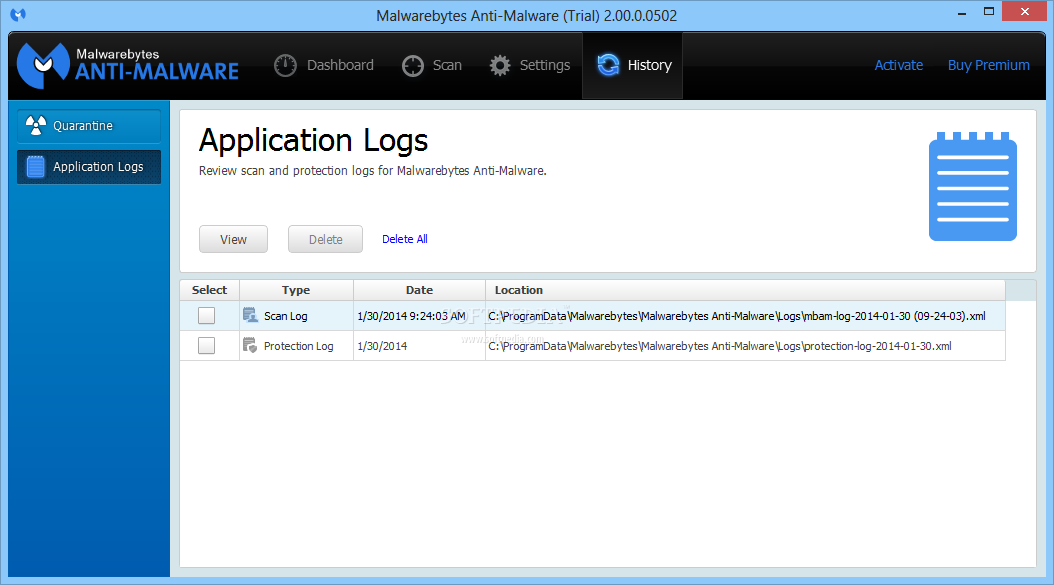Open the Dashboard tab
Image resolution: width=1054 pixels, height=585 pixels.
[324, 65]
